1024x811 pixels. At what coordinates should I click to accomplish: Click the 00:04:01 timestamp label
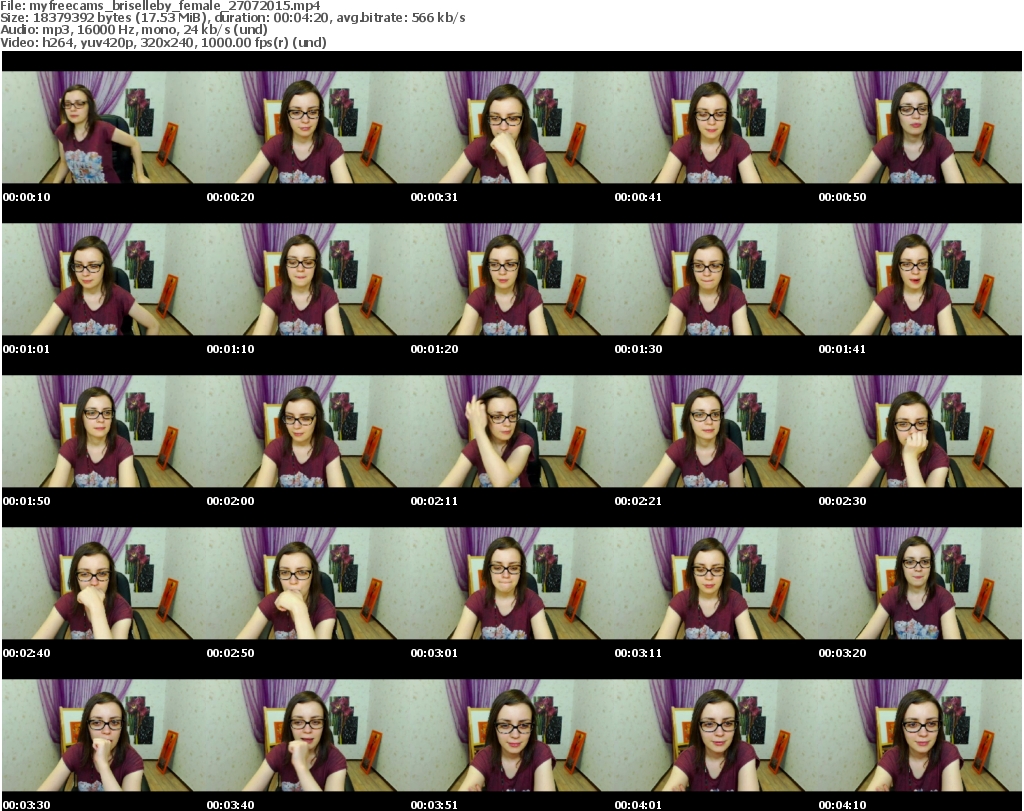638,804
